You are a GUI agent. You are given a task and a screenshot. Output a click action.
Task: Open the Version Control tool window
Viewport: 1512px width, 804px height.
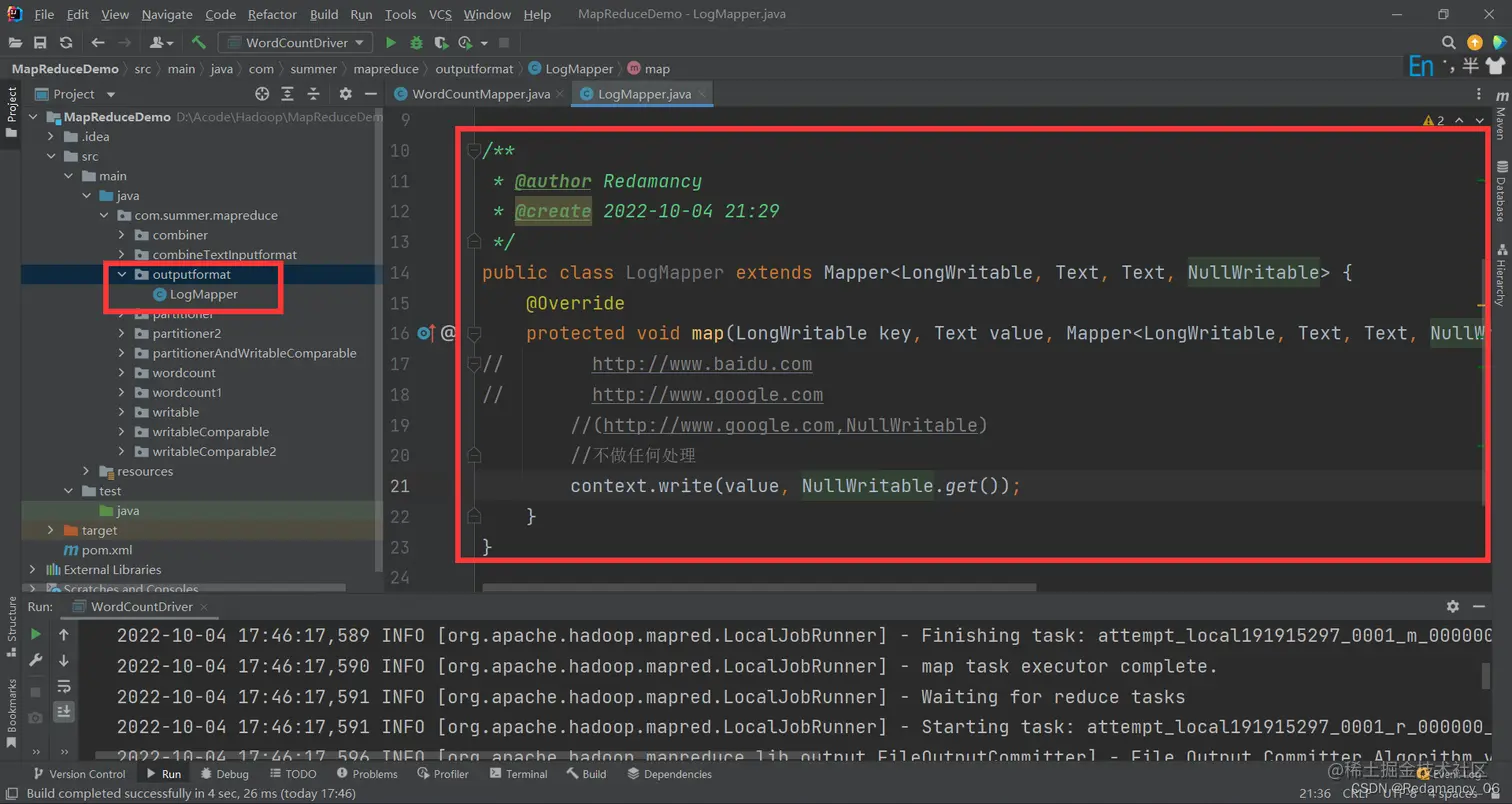click(79, 773)
